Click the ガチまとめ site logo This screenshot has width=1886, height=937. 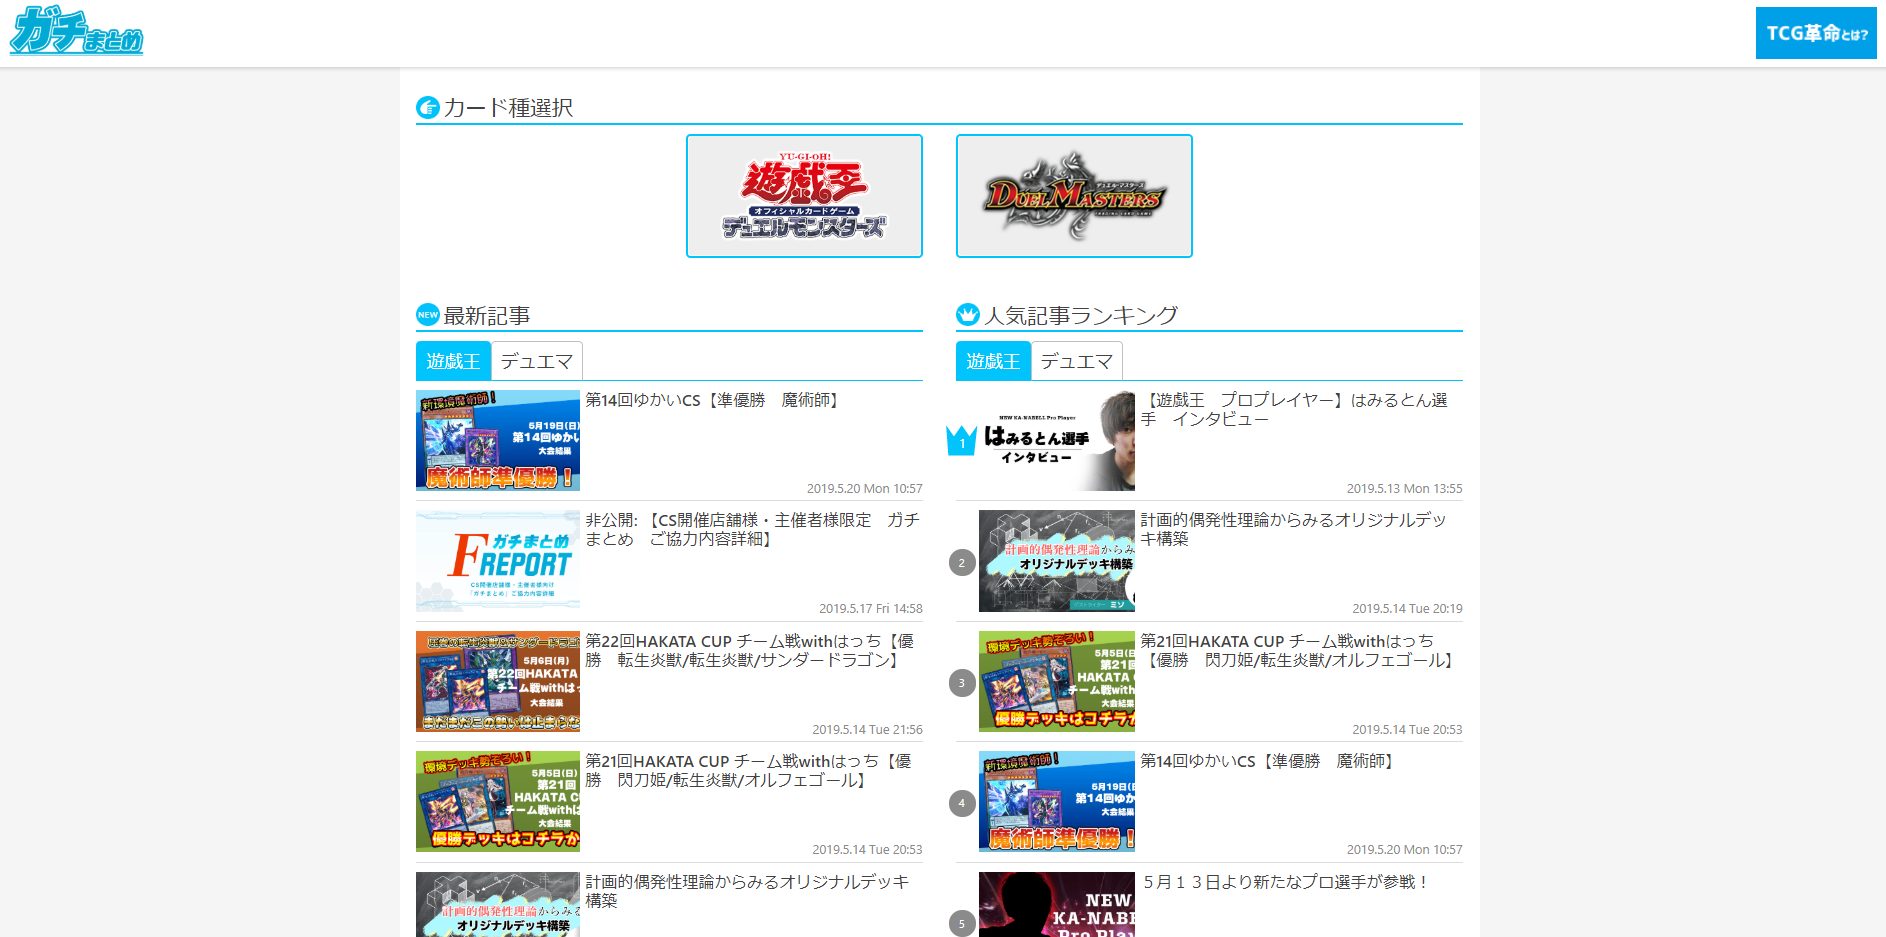76,30
